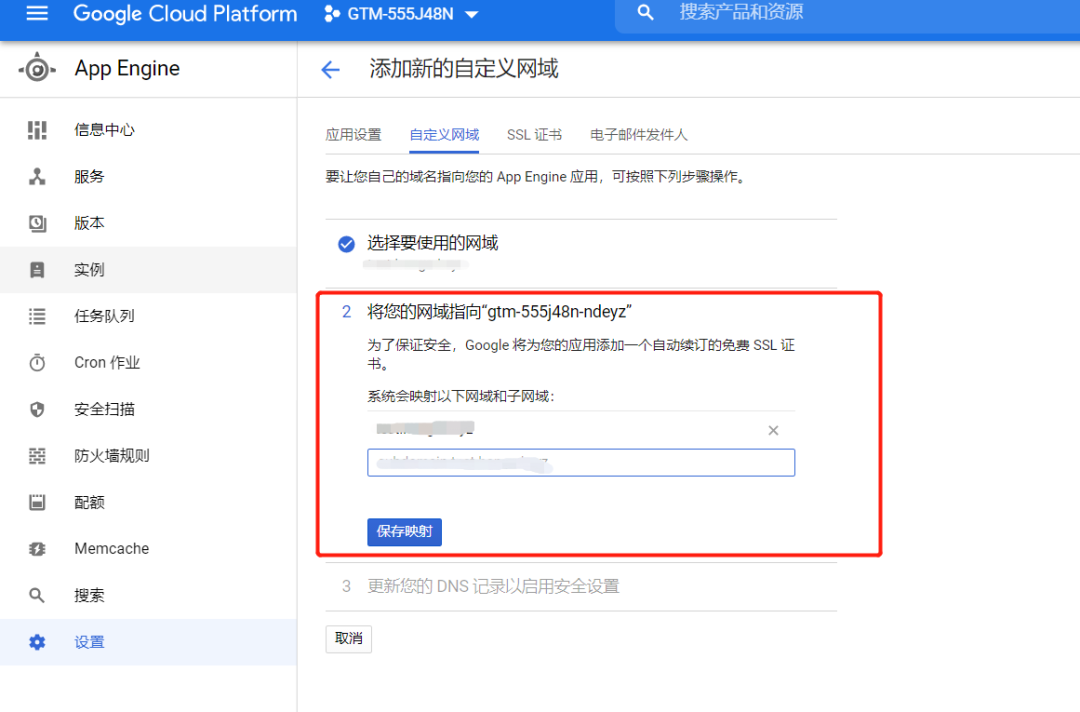Click the 配额 quota icon
The width and height of the screenshot is (1080, 712).
point(37,502)
